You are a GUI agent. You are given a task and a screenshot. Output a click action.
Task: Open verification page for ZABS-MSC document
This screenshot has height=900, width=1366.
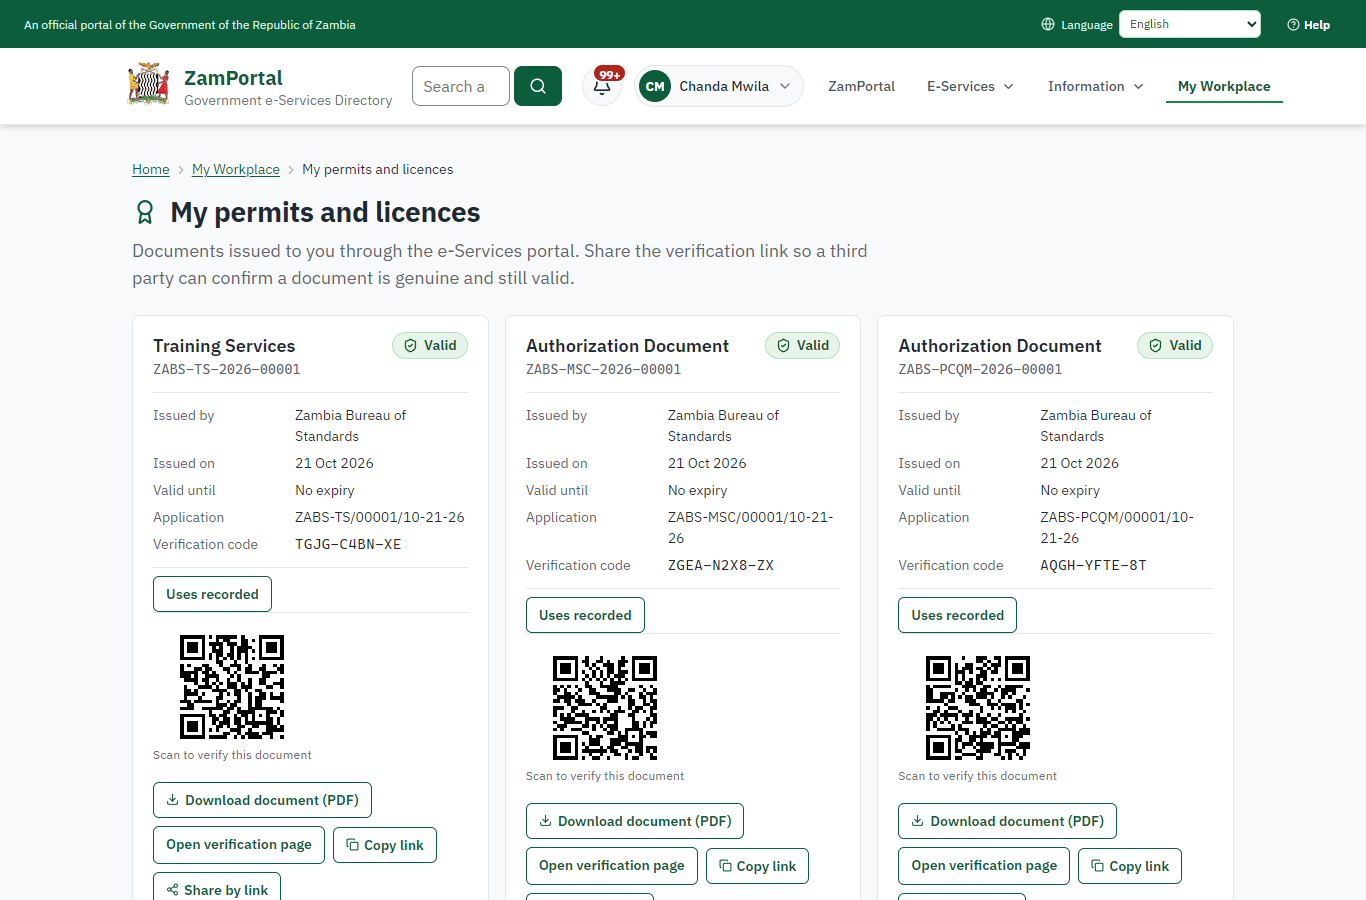(x=612, y=866)
